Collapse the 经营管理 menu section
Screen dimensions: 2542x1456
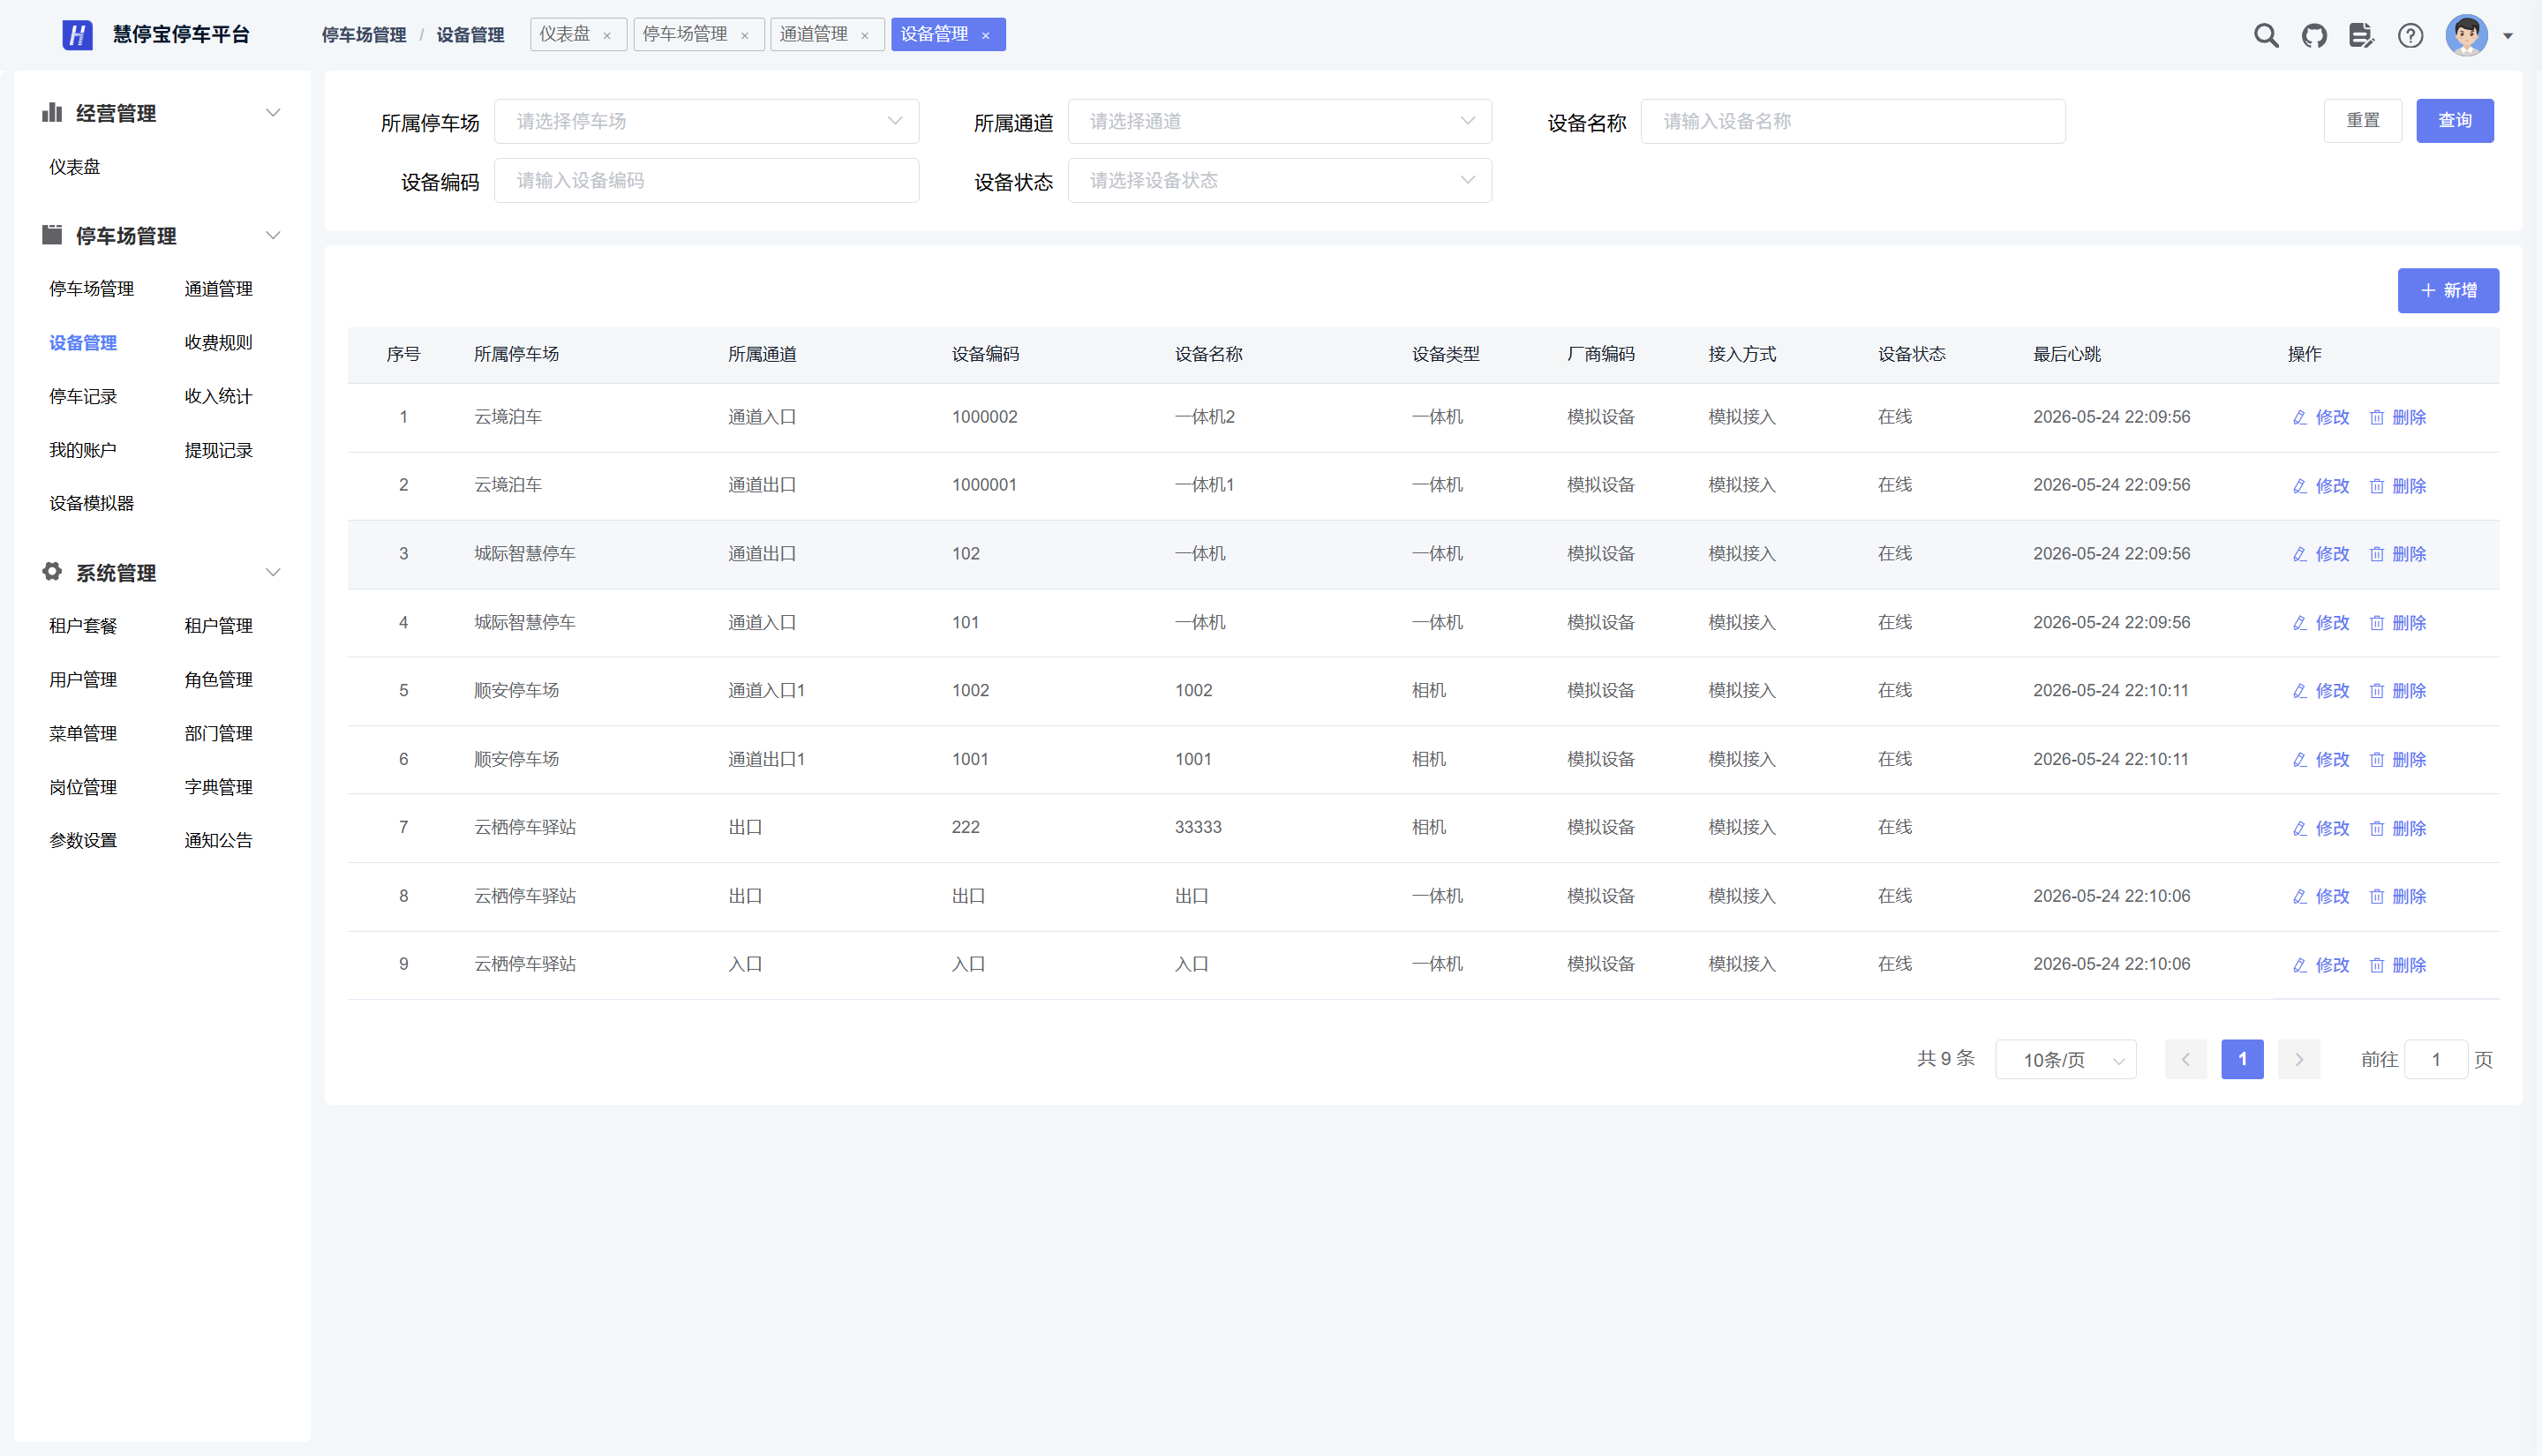point(272,113)
